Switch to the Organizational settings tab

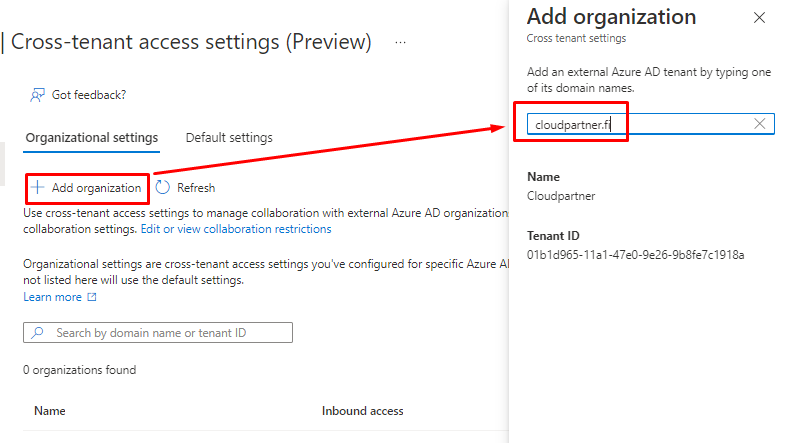click(92, 137)
